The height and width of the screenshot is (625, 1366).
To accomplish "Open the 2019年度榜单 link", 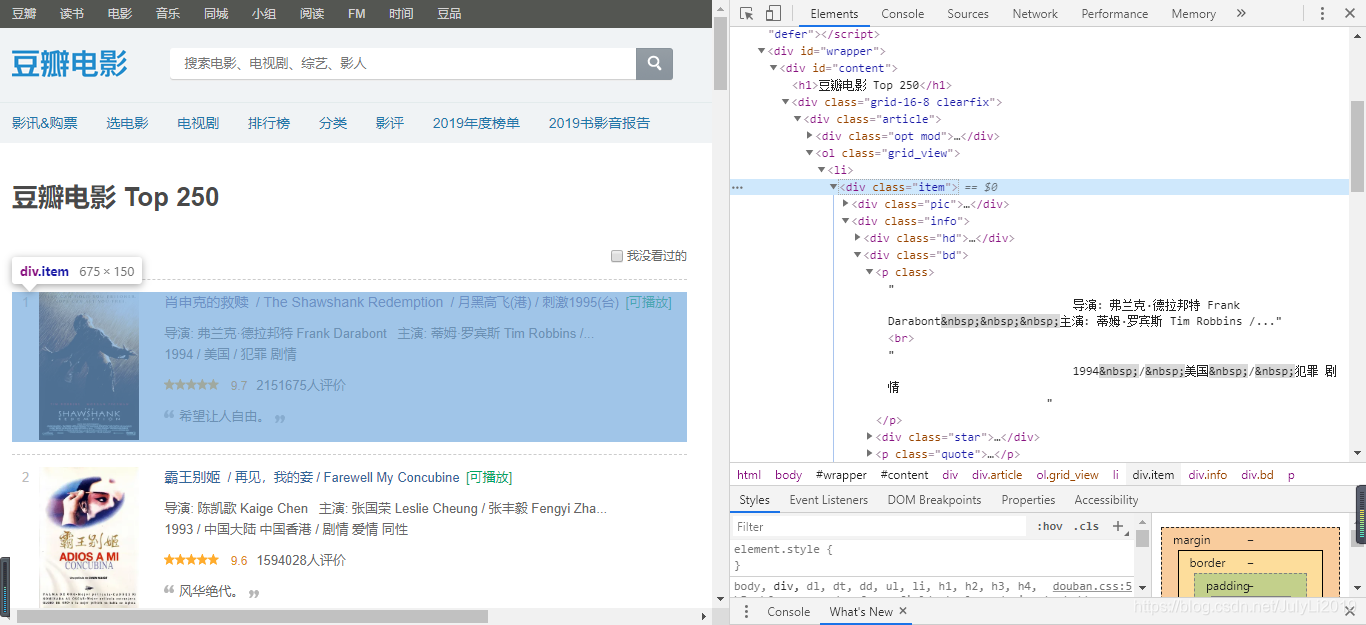I will [x=476, y=123].
